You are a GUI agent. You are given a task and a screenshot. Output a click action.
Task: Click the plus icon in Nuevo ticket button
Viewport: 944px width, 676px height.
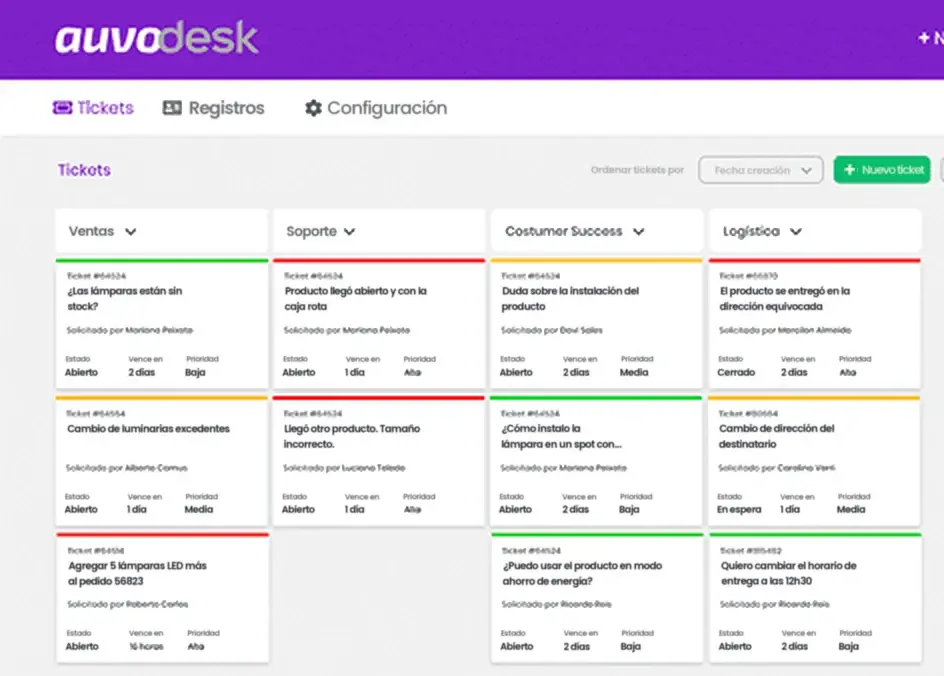(x=849, y=170)
